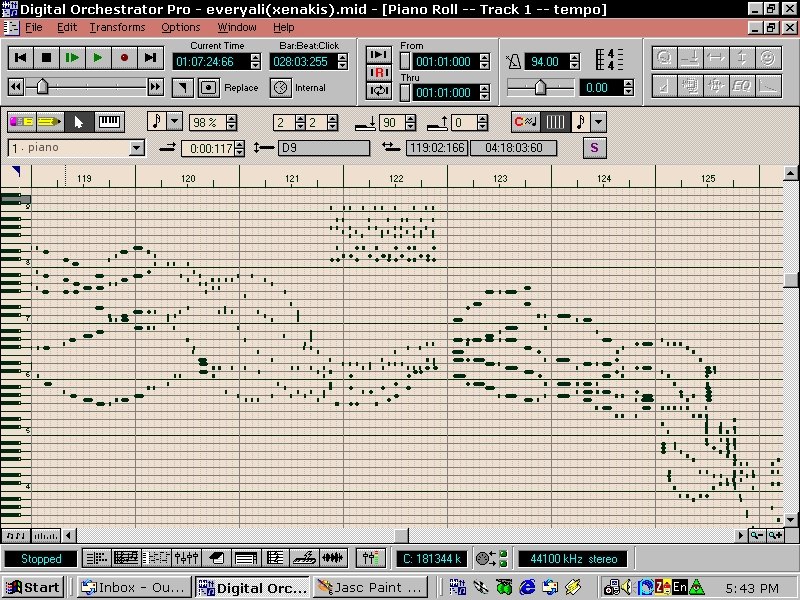Toggle the loop playback button

[379, 92]
